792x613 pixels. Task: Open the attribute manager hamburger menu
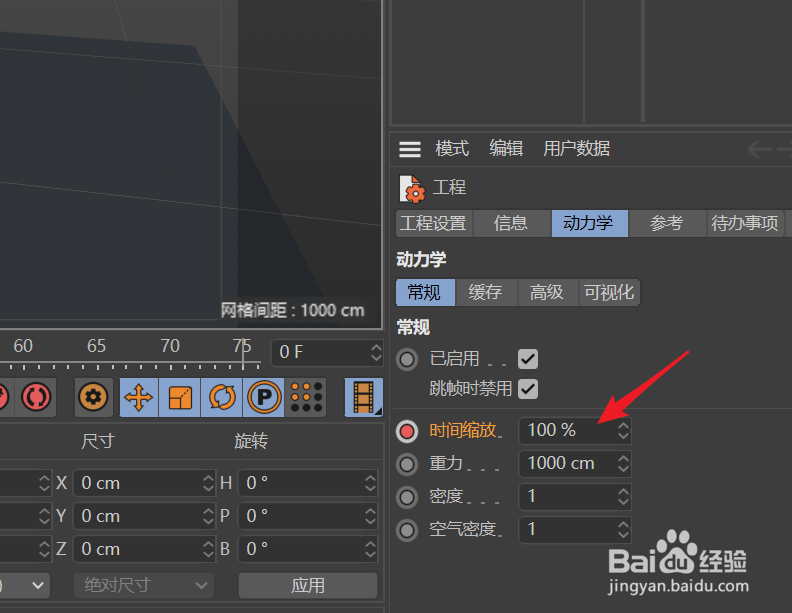[410, 149]
